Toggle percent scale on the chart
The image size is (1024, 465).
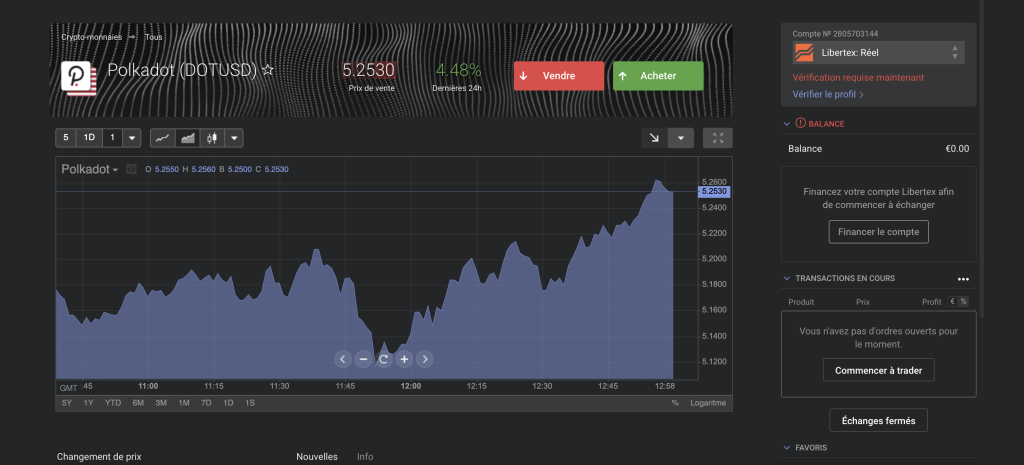[x=675, y=403]
